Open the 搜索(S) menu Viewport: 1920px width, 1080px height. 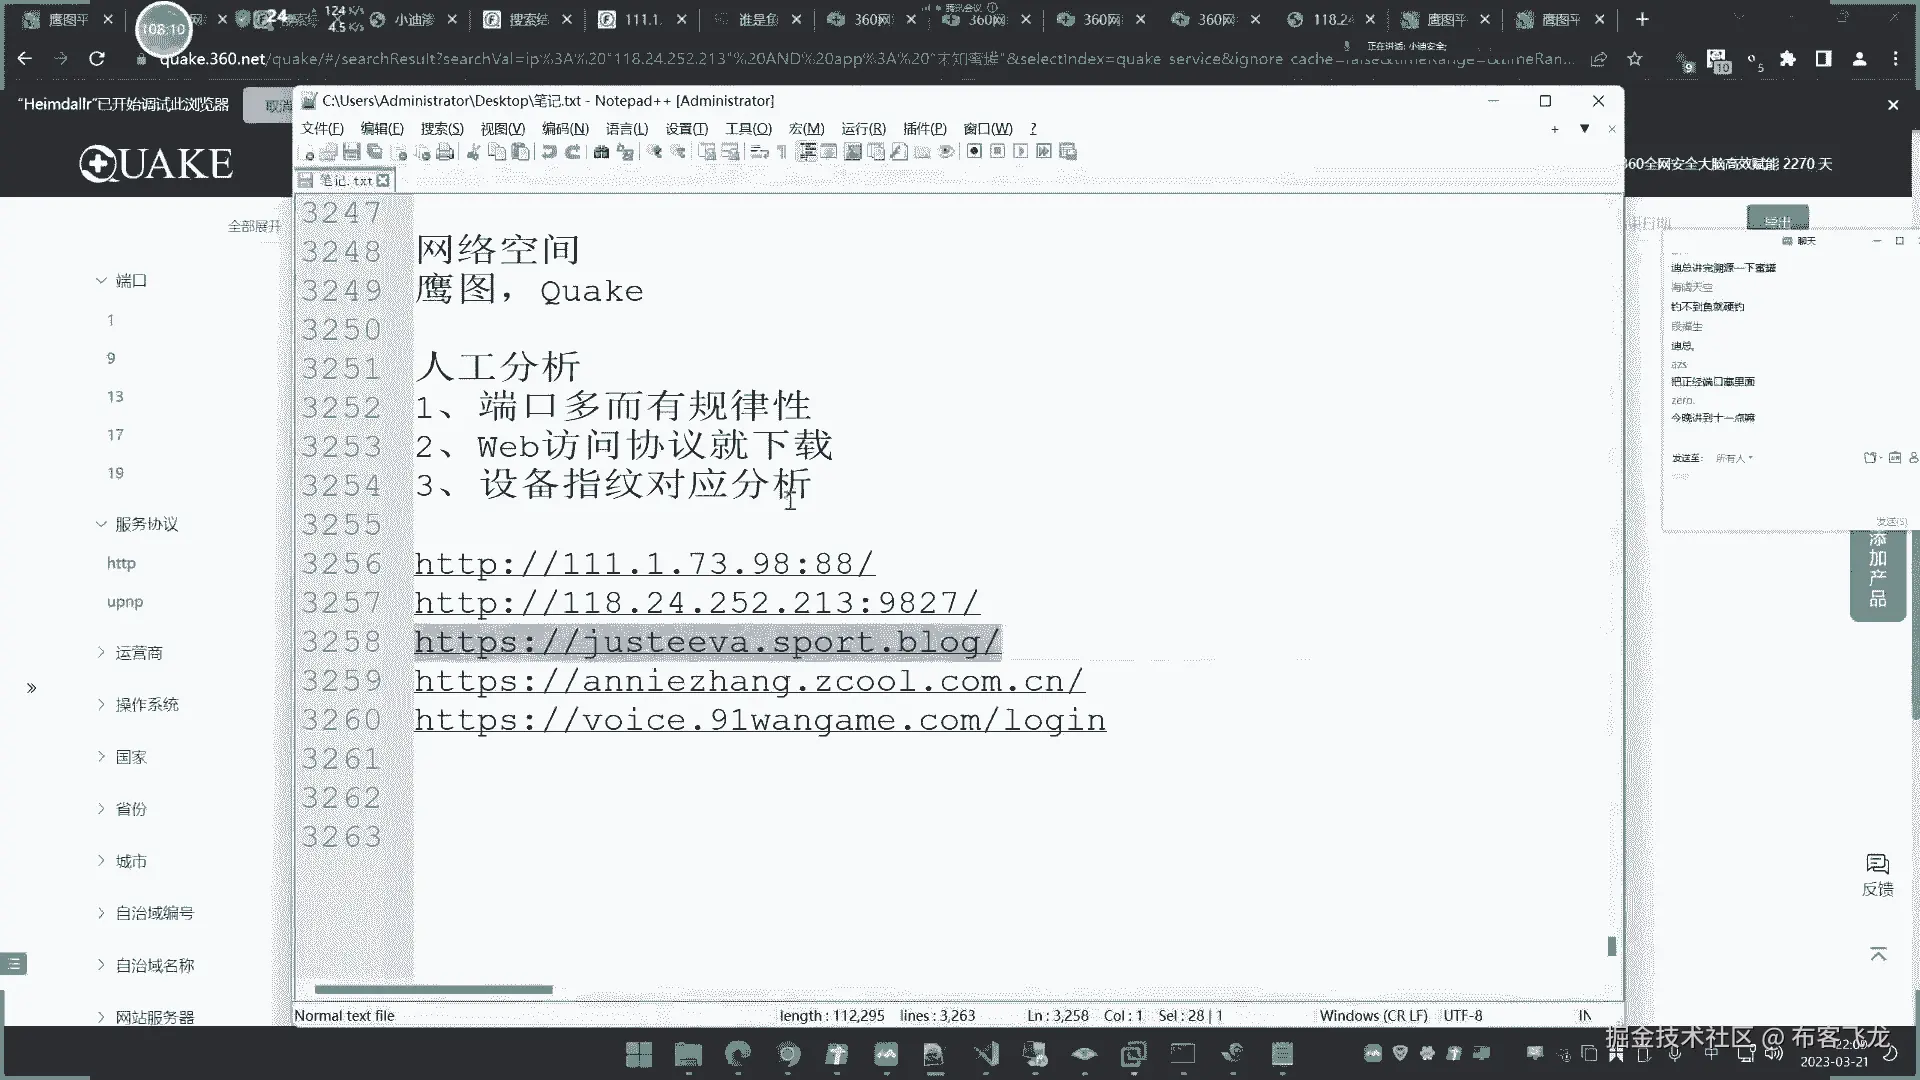pyautogui.click(x=441, y=129)
